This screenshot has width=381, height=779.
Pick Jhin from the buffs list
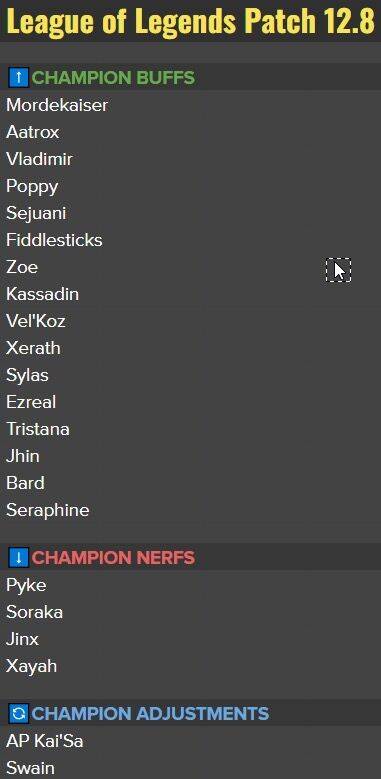click(x=23, y=456)
